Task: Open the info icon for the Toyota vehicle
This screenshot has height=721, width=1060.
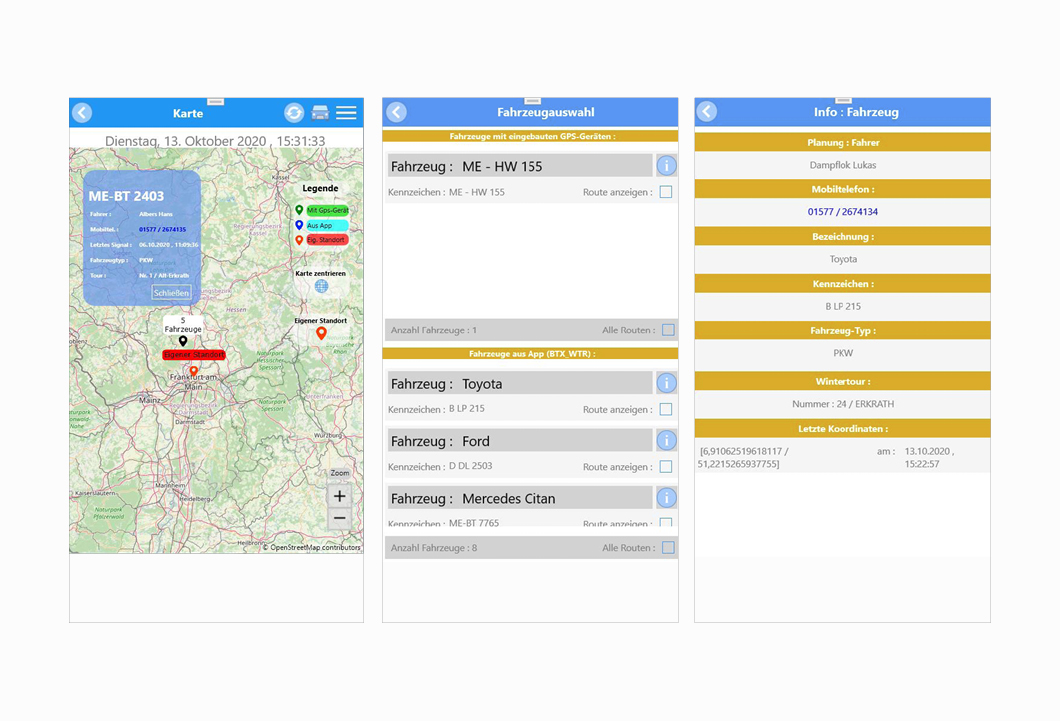Action: pos(666,383)
